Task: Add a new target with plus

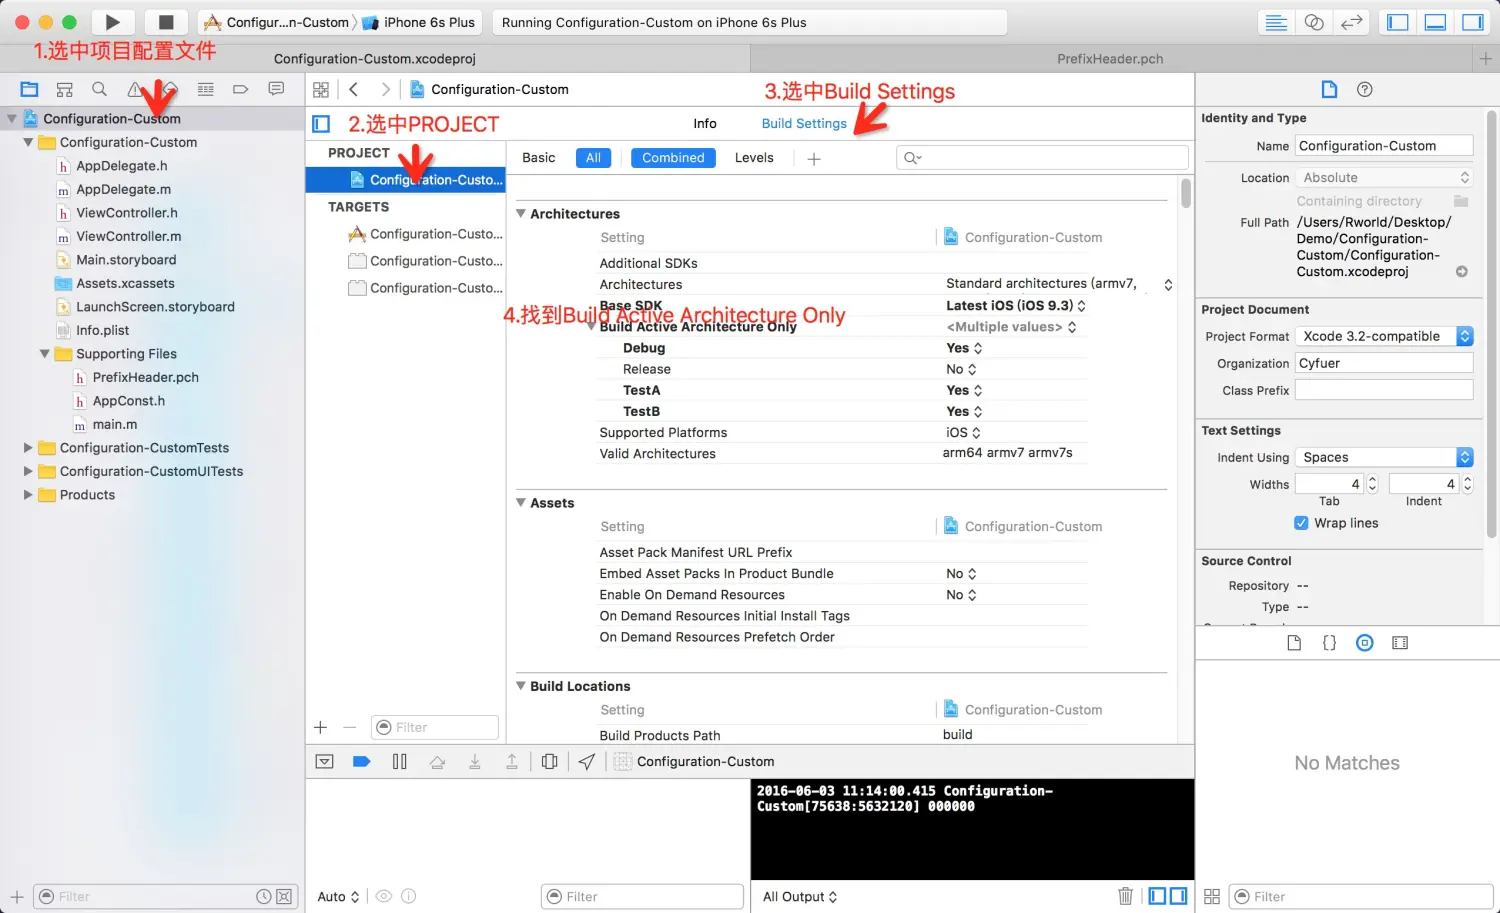Action: pos(320,727)
